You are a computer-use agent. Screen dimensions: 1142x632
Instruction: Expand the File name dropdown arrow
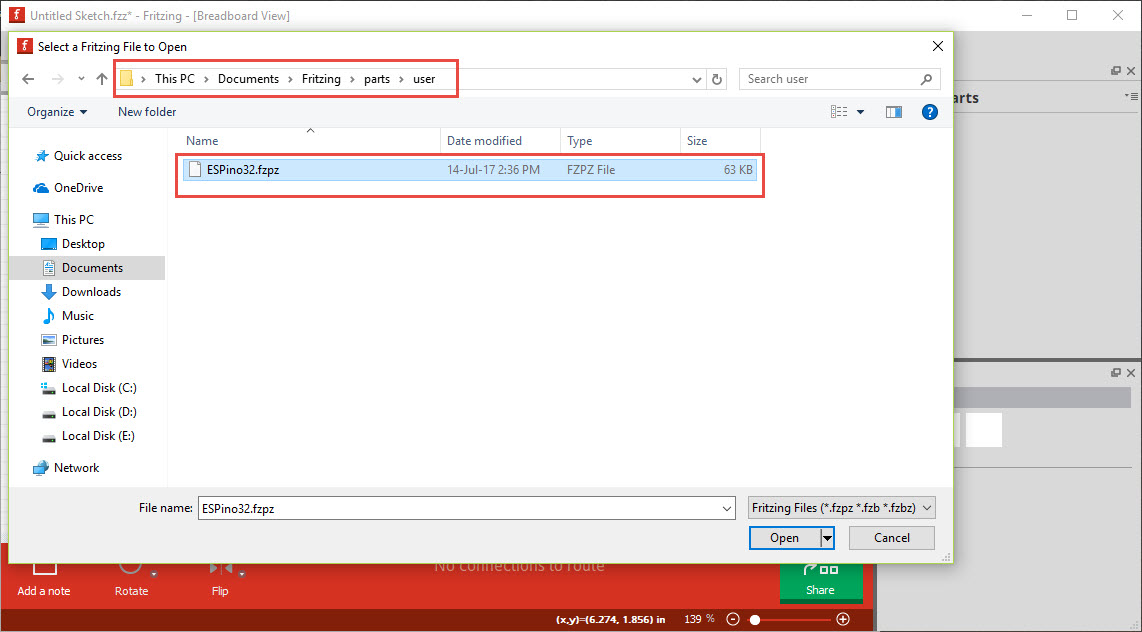pyautogui.click(x=726, y=508)
